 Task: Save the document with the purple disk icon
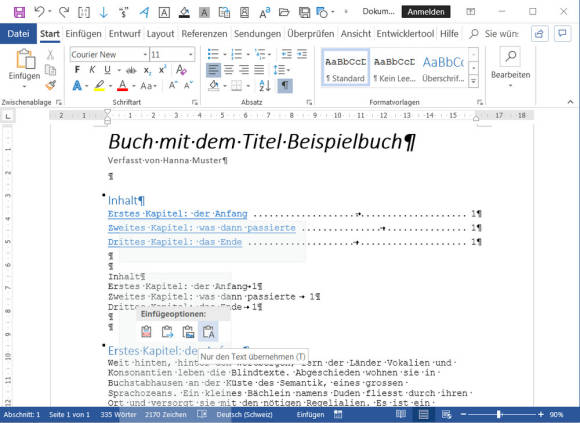19,12
